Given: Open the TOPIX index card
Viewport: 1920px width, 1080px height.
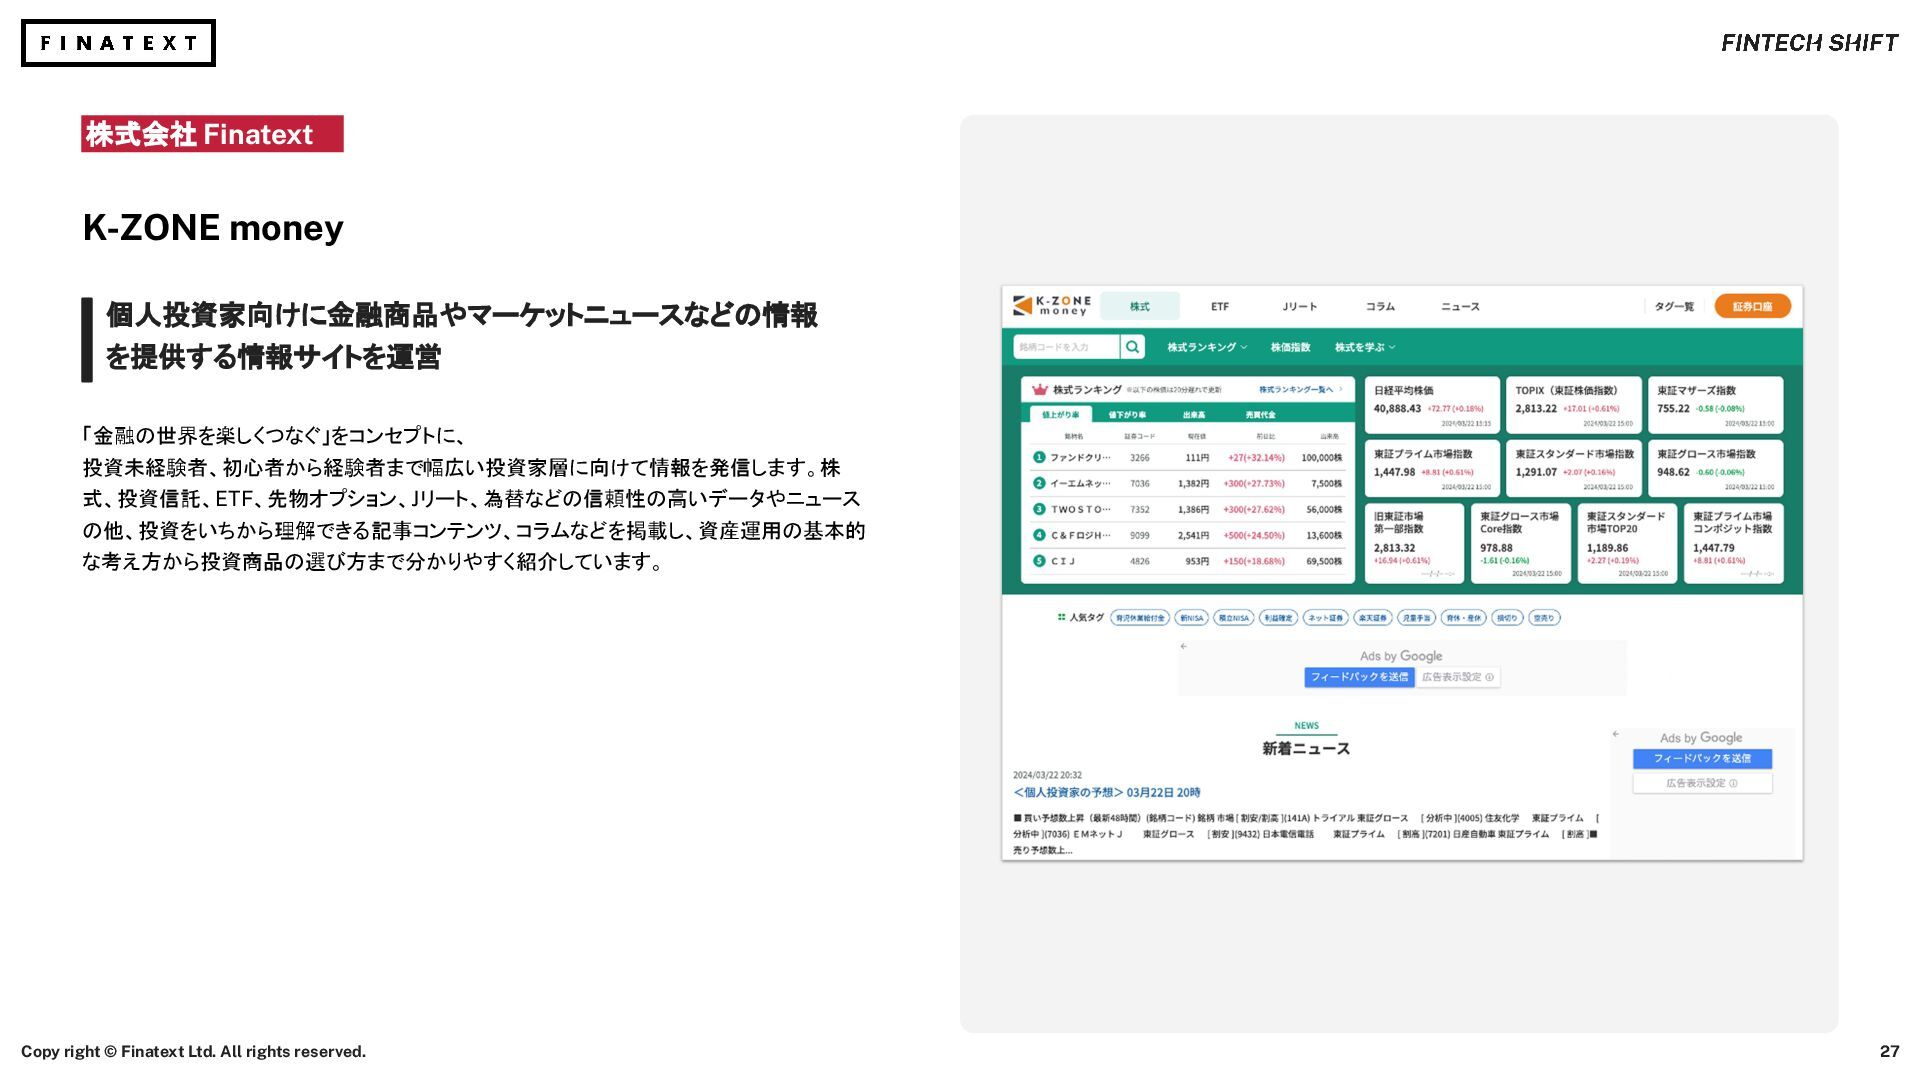Looking at the screenshot, I should (x=1574, y=405).
